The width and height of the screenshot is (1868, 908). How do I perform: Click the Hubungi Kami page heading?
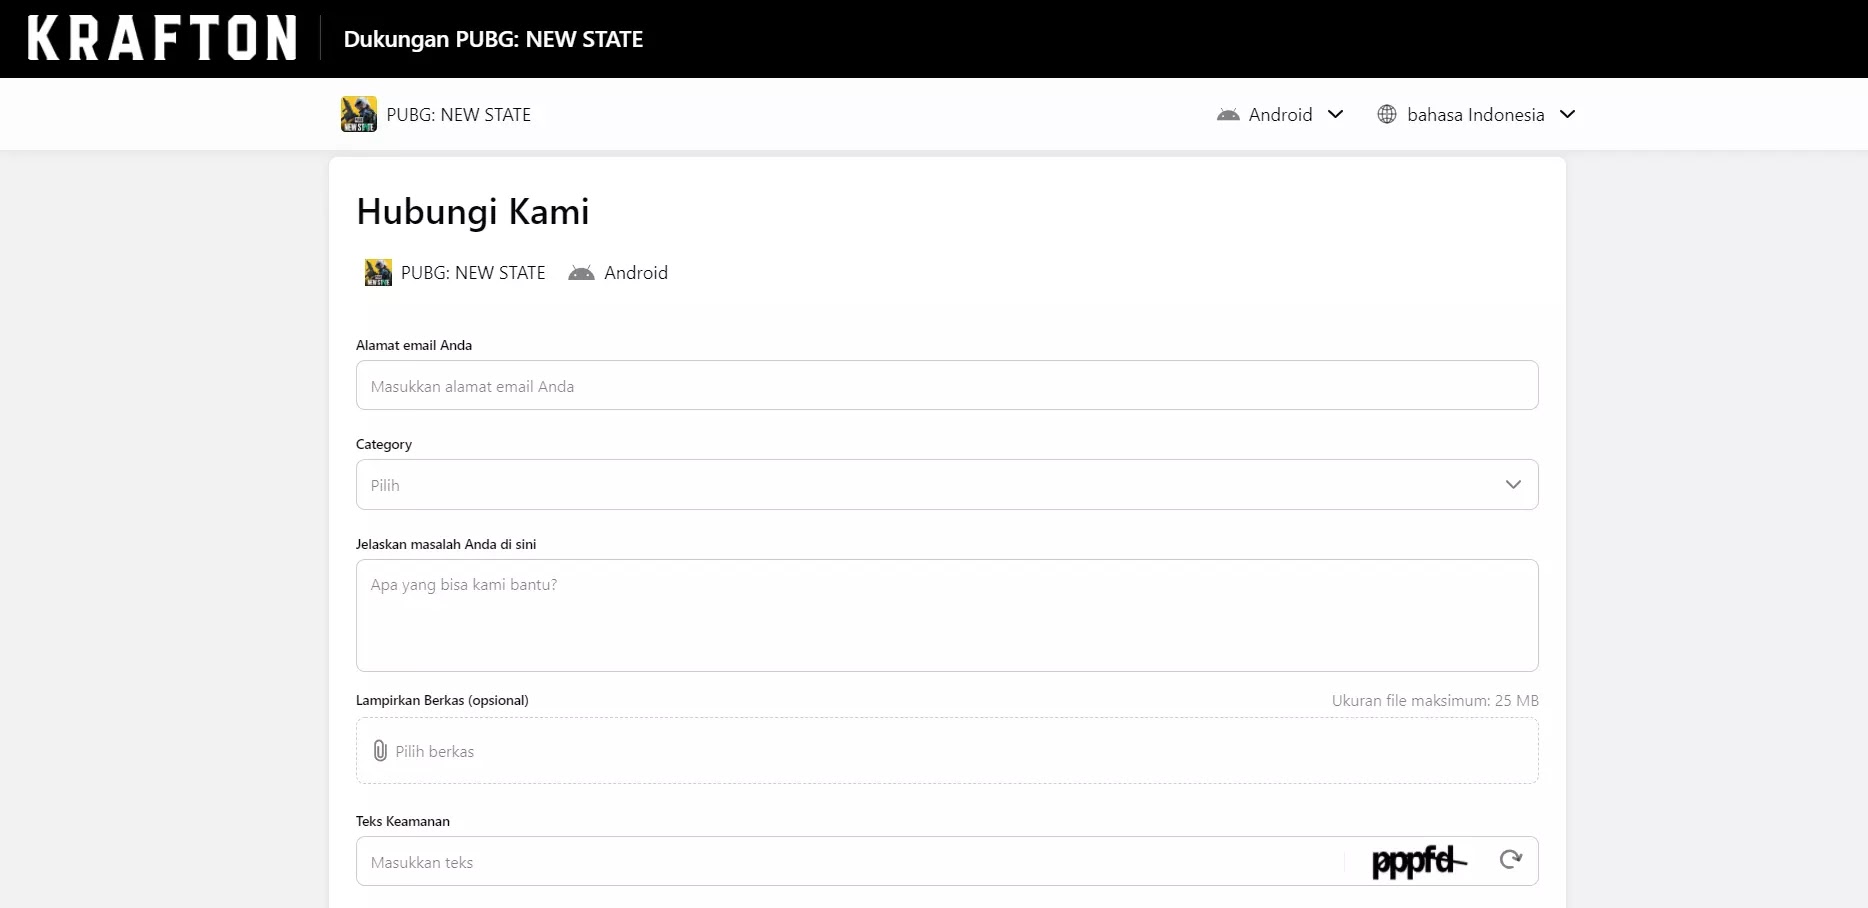click(473, 212)
